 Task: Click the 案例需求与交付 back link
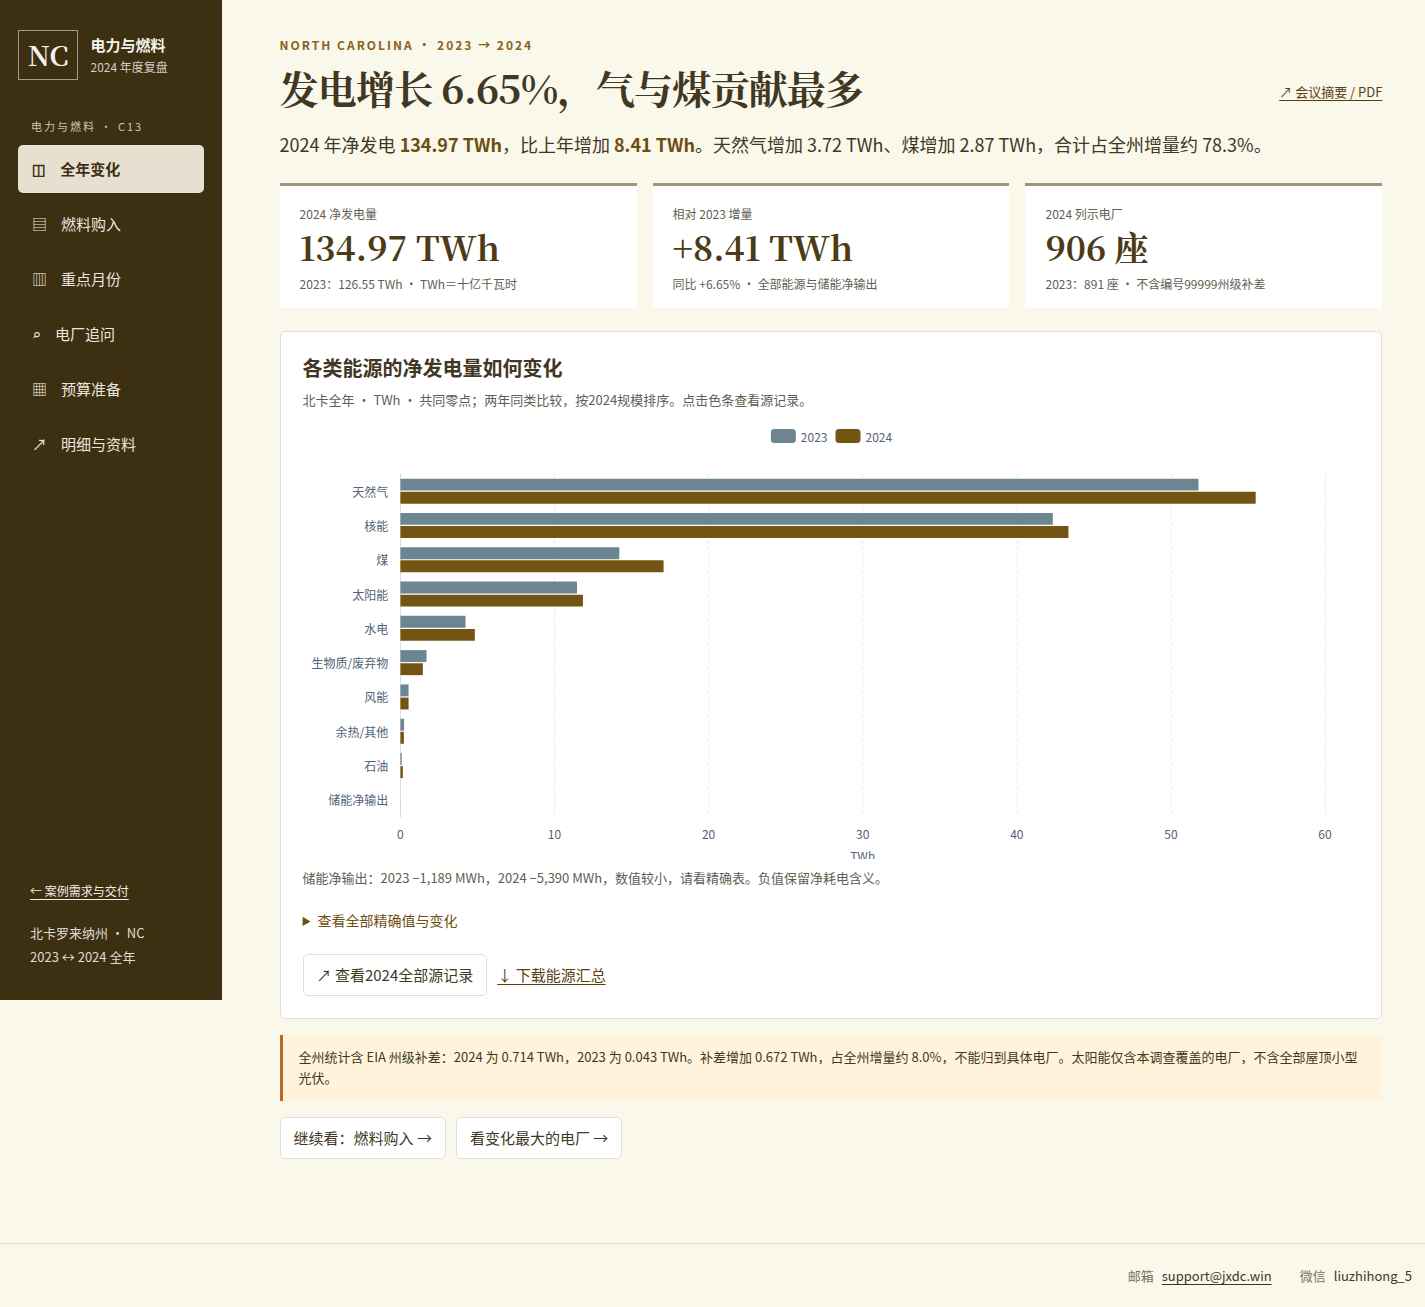tap(79, 891)
